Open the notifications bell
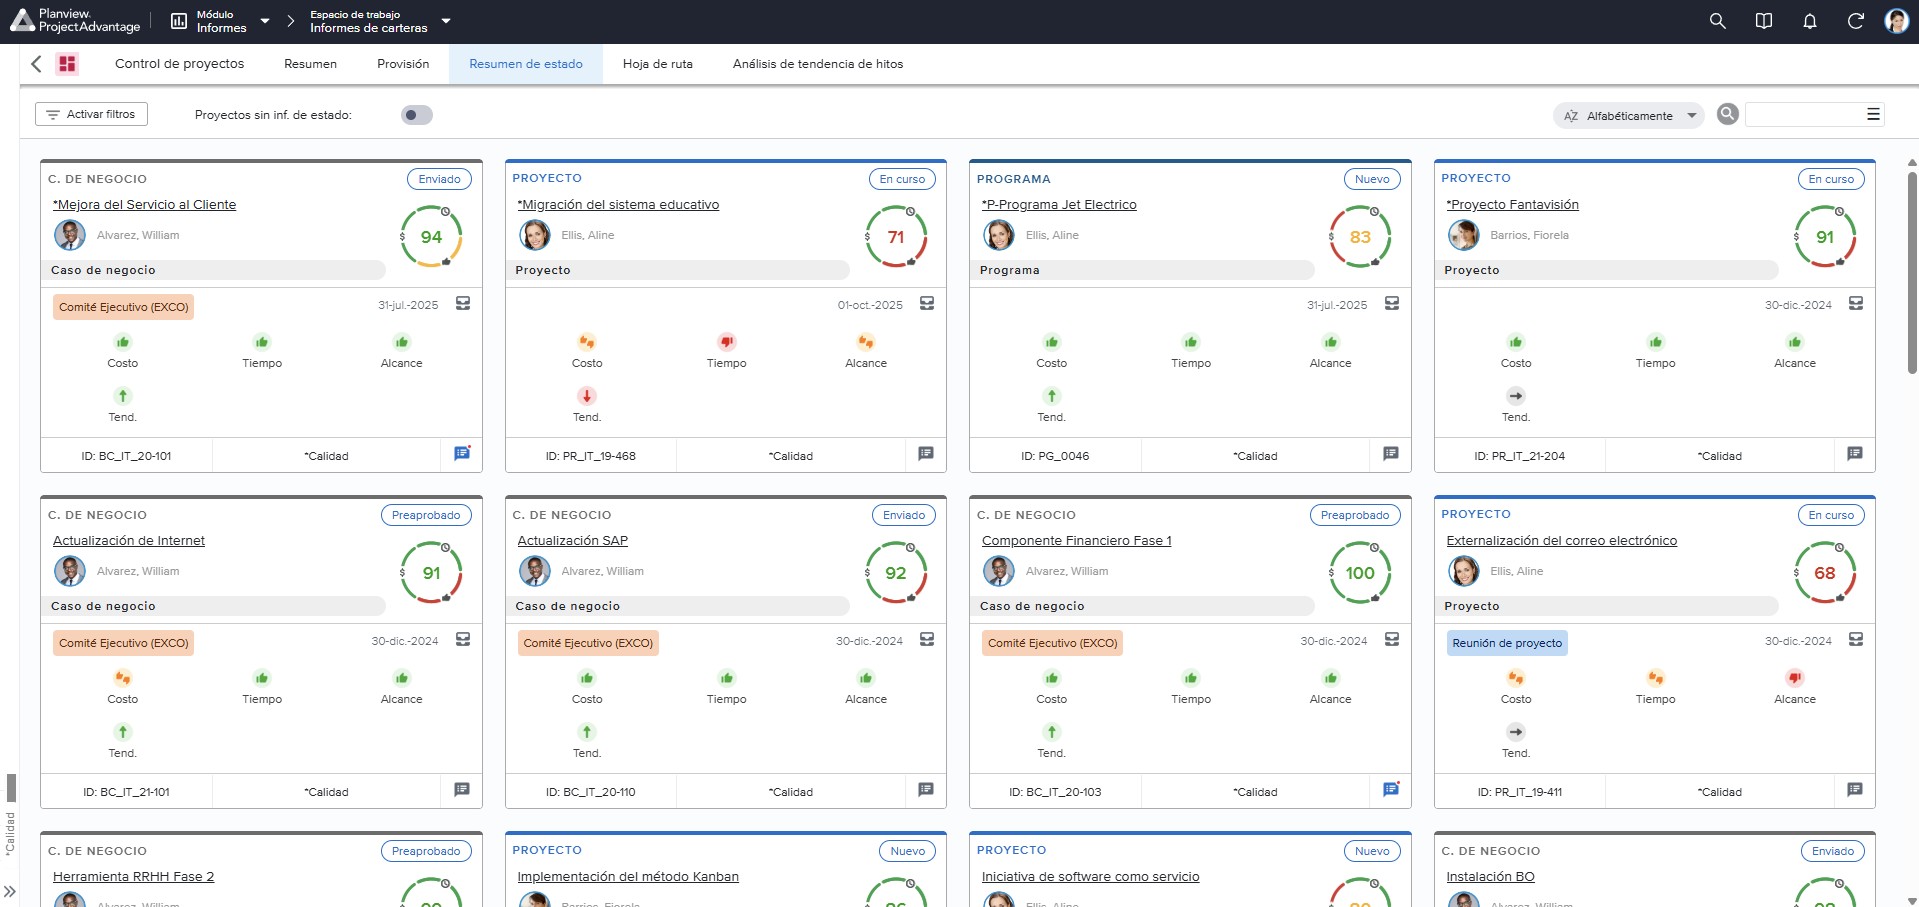Screen dimensions: 1919x907 click(1809, 21)
